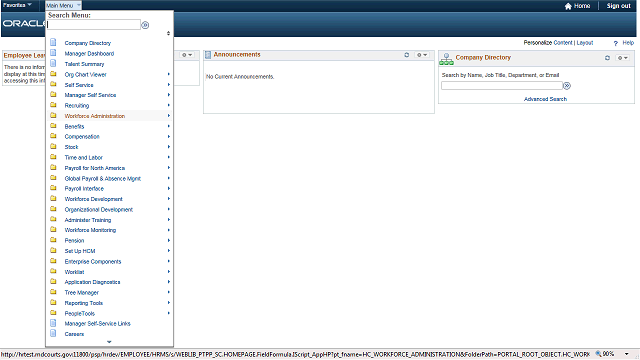Refresh the Company Directory pagelet
Image resolution: width=640 pixels, height=360 pixels.
(x=607, y=58)
